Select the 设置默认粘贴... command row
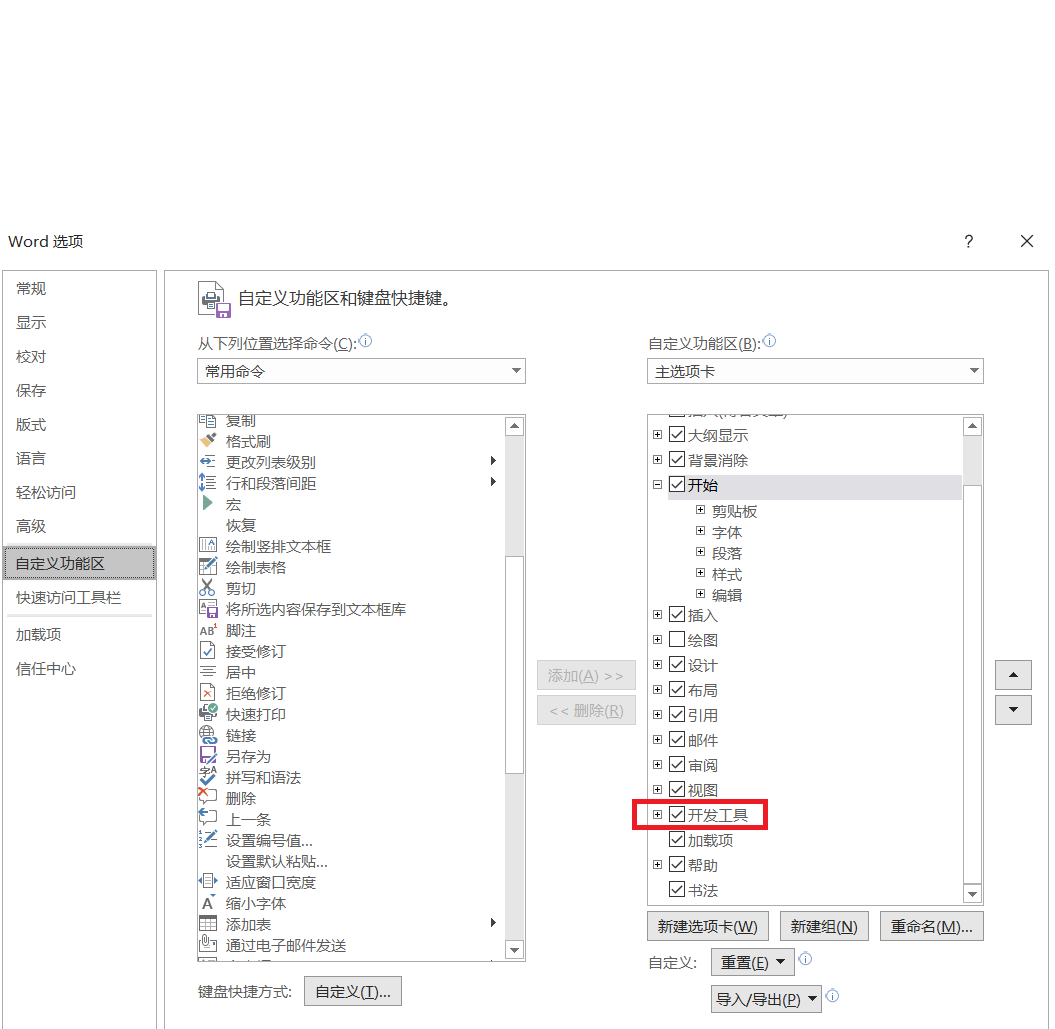Screen dimensions: 1055x1029 point(351,861)
